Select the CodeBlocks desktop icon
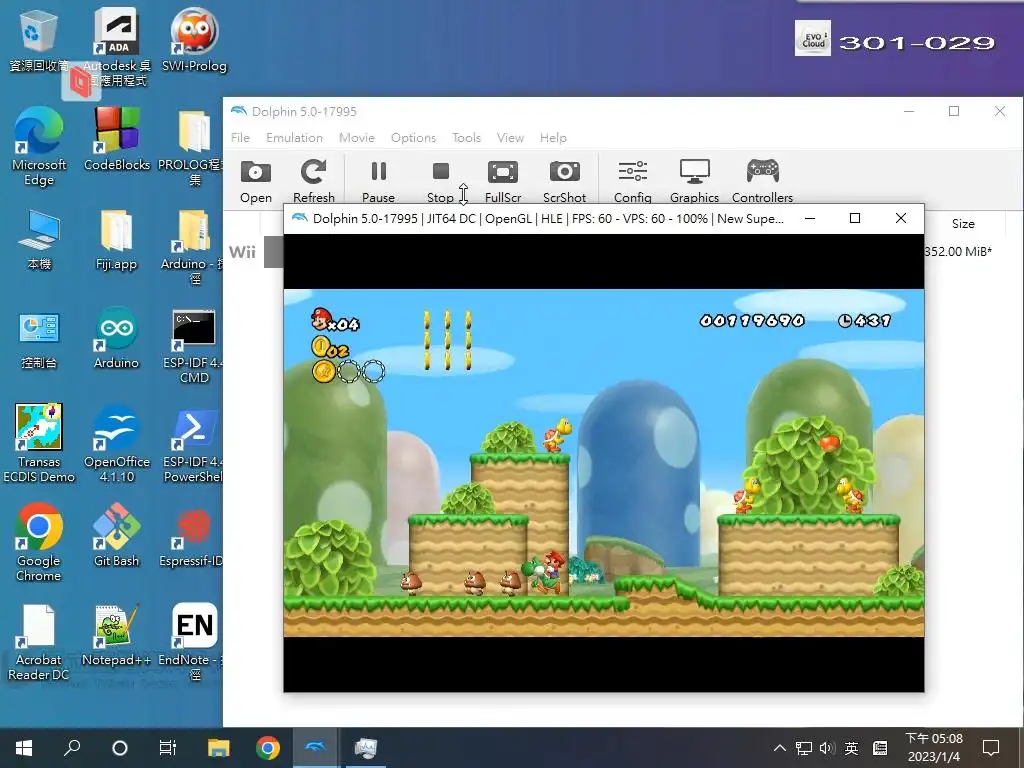 (x=116, y=139)
